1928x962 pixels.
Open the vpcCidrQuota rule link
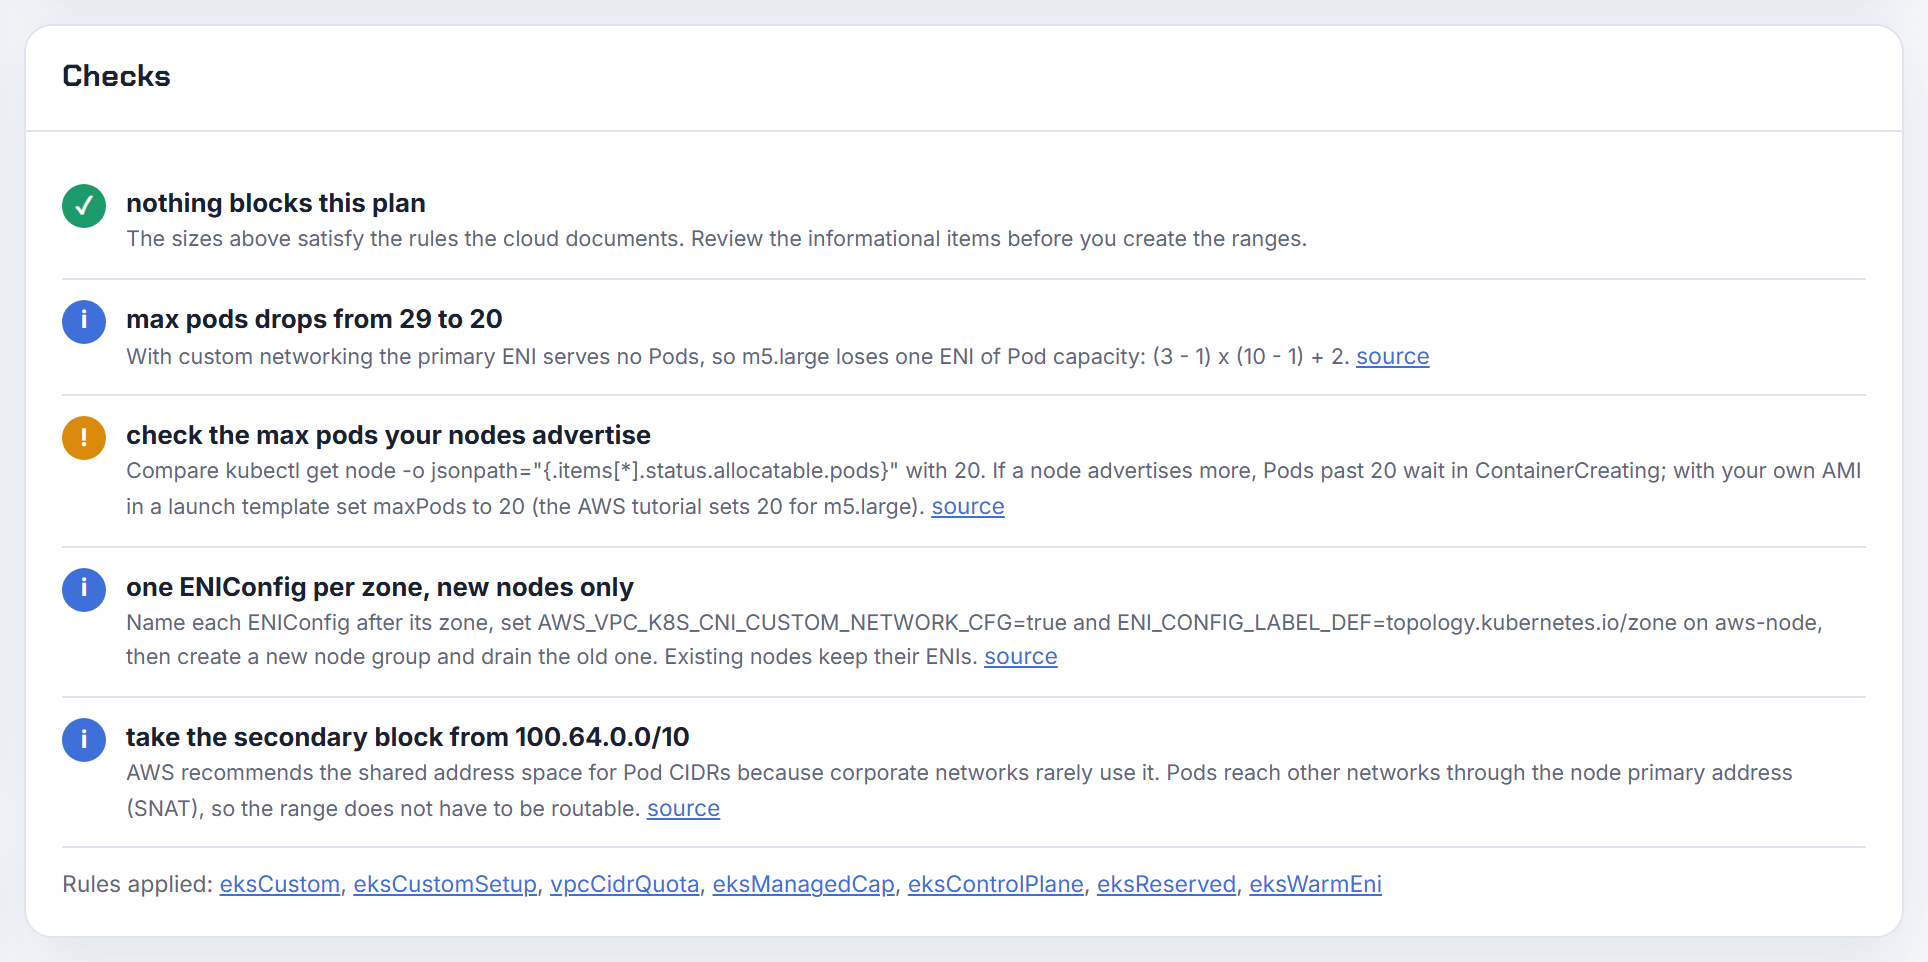pyautogui.click(x=624, y=885)
